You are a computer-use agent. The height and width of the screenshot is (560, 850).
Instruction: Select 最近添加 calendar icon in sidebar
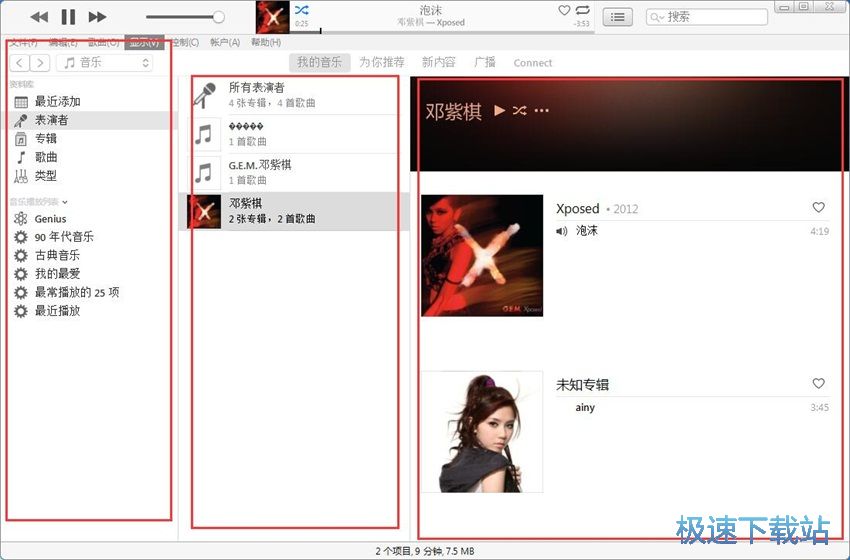pyautogui.click(x=21, y=102)
